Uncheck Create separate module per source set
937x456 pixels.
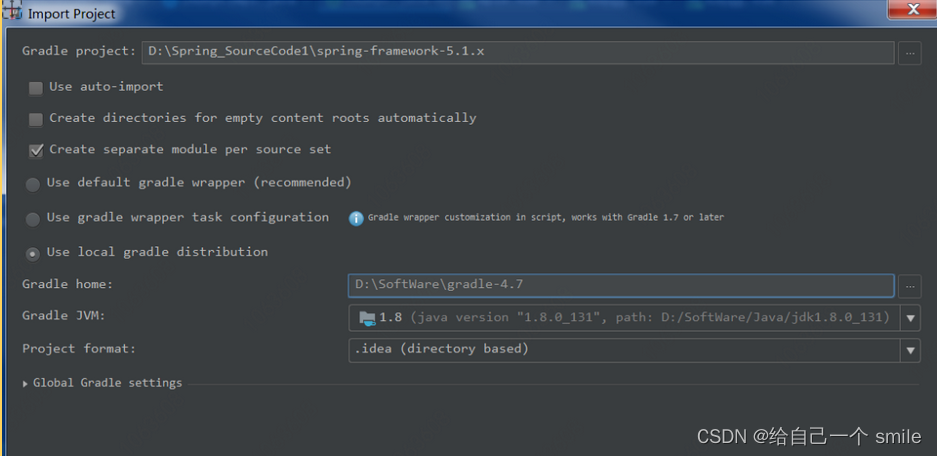click(36, 151)
